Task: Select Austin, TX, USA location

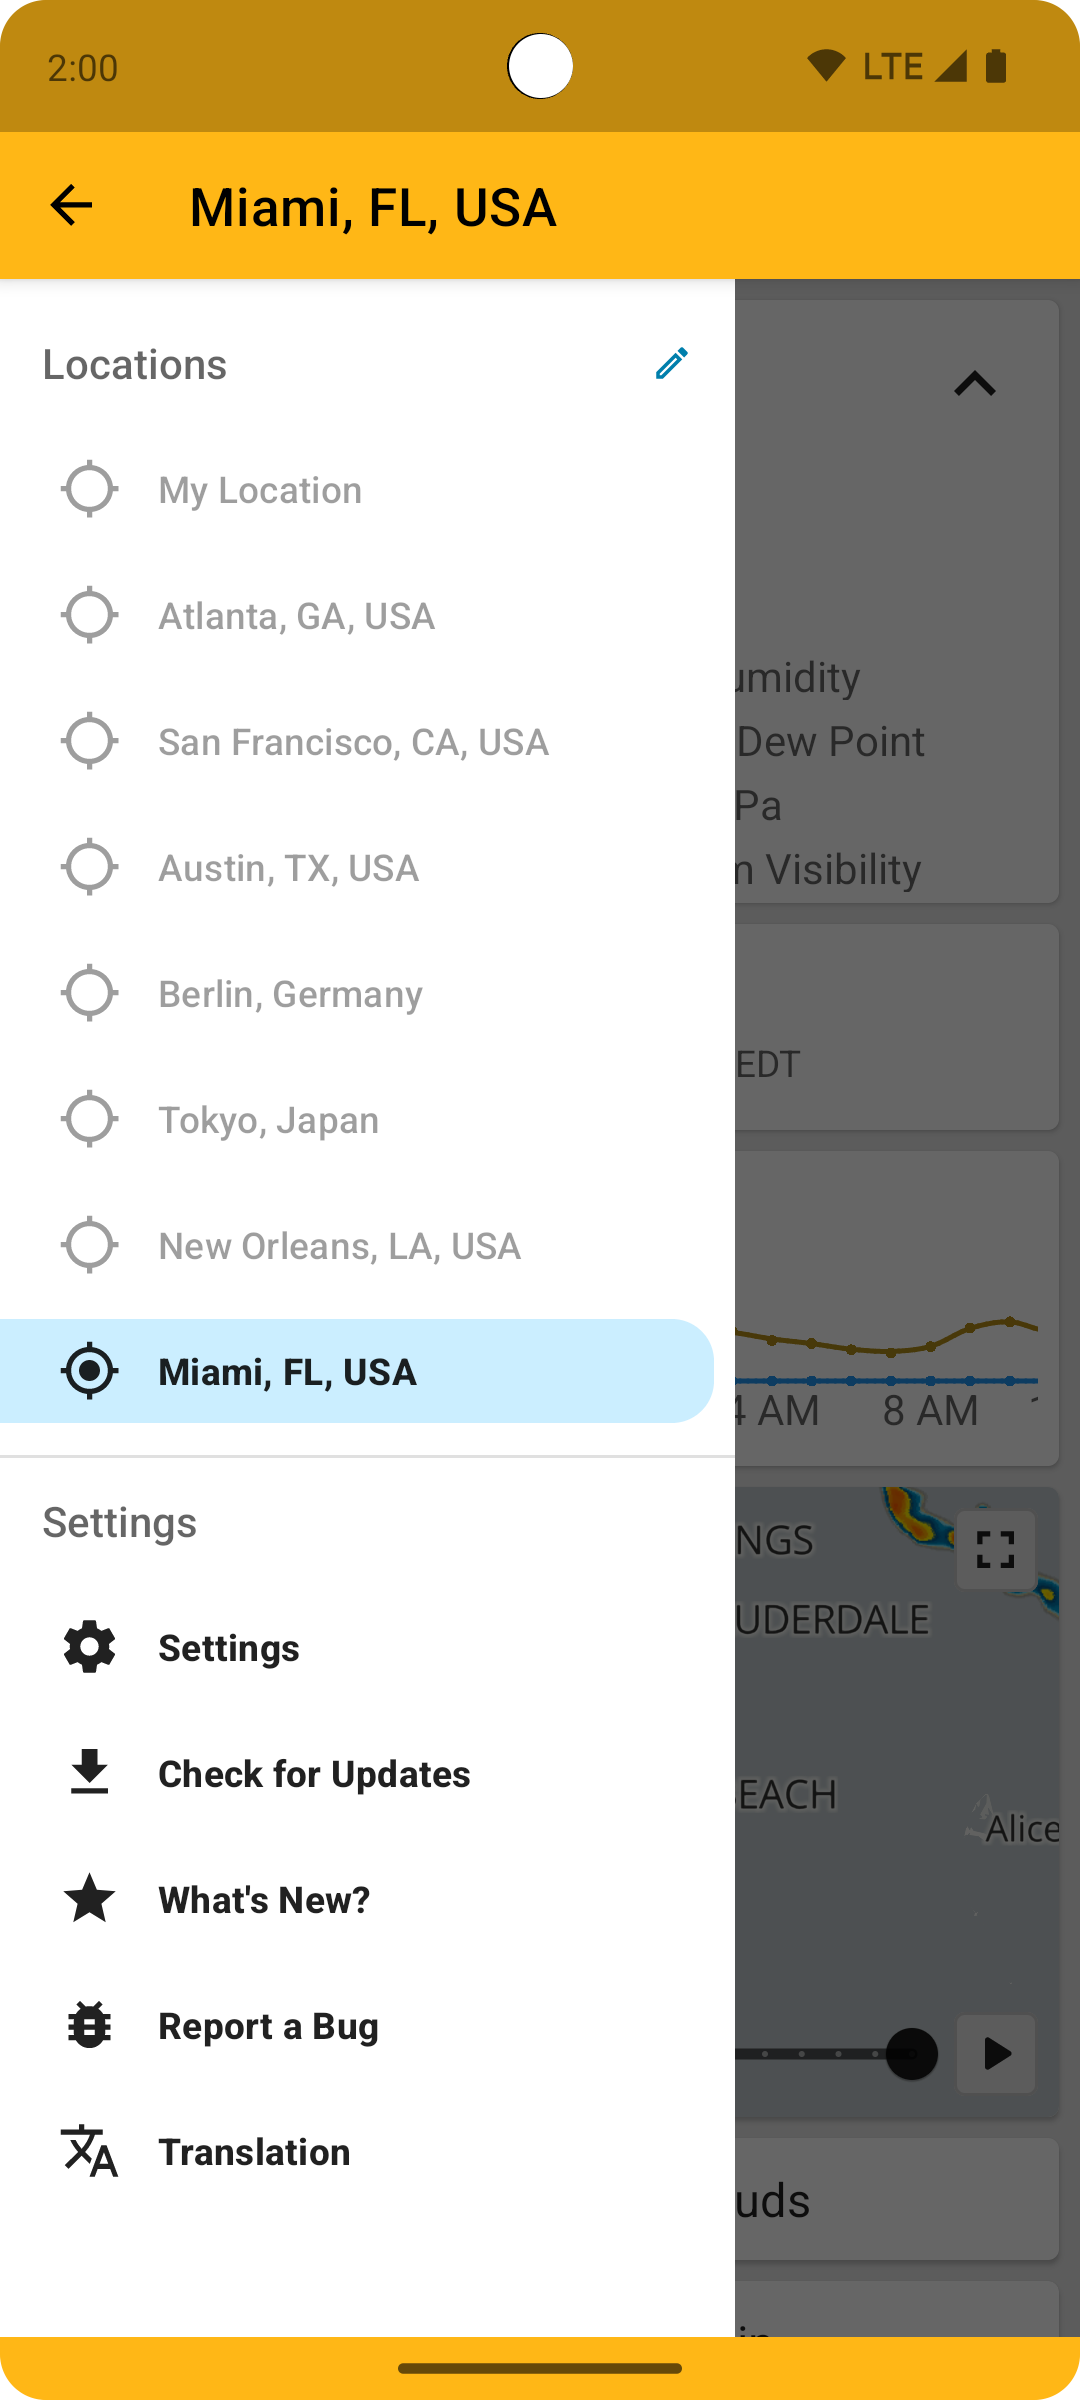Action: pos(288,868)
